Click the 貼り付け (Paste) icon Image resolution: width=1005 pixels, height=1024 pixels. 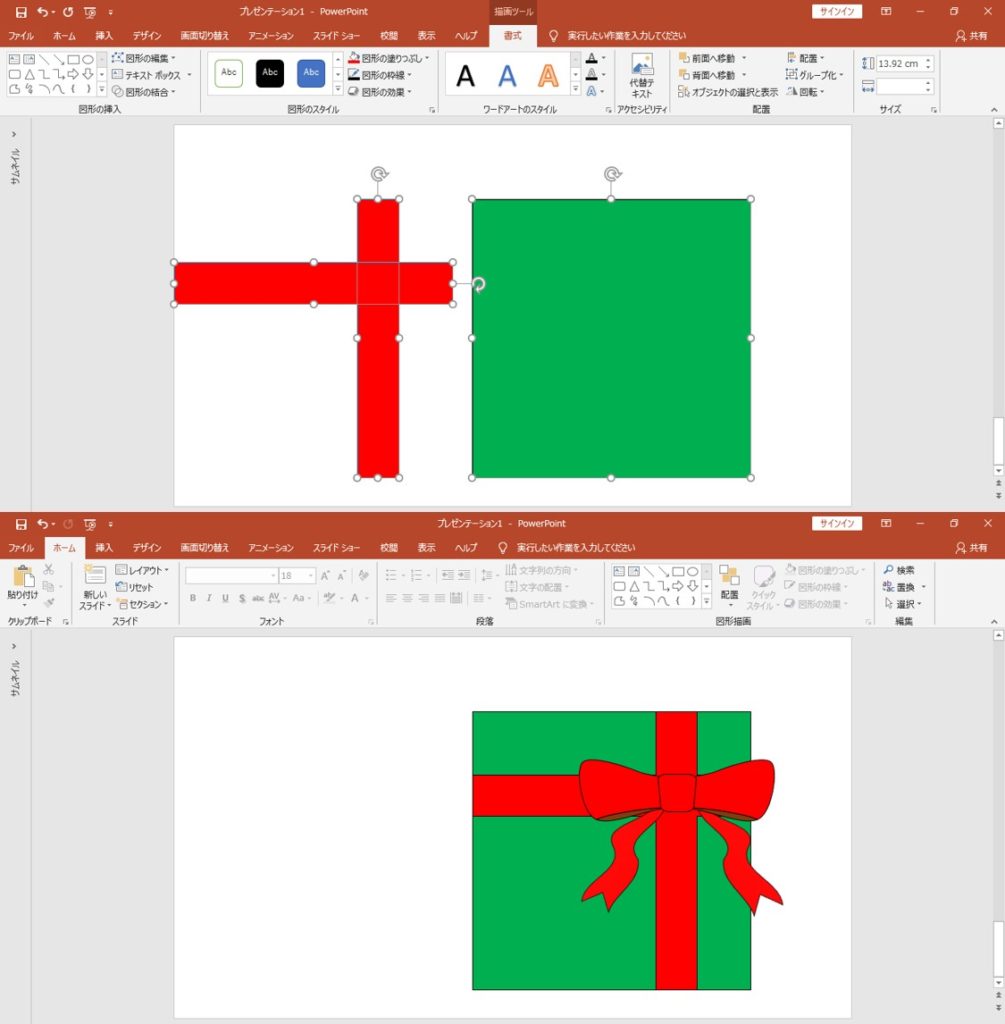click(22, 578)
